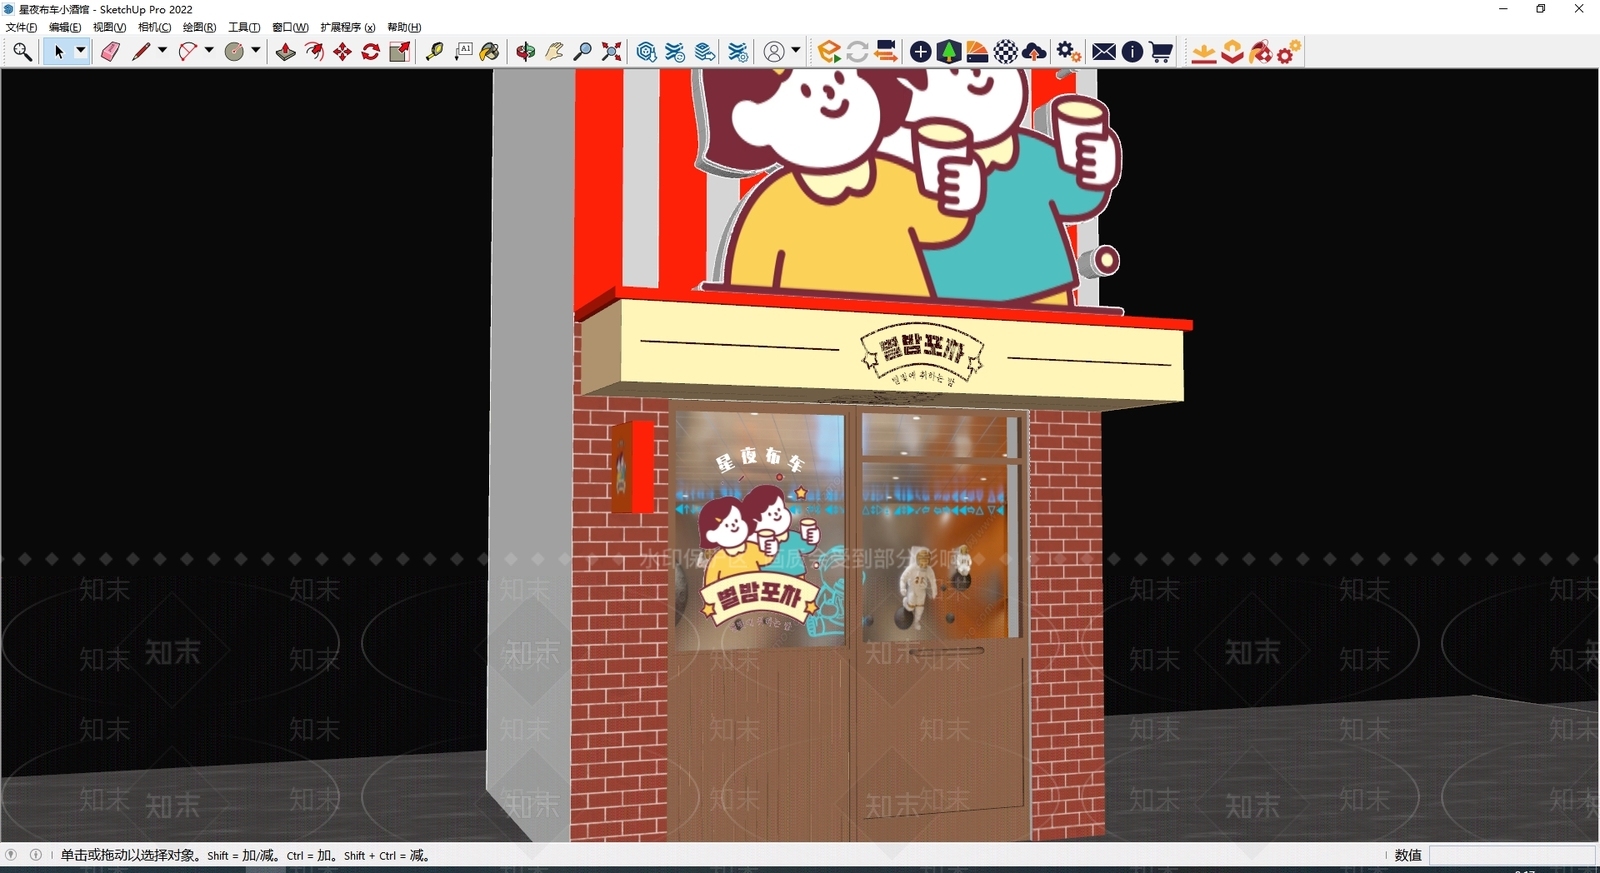Click the shopping cart toolbar icon

(1161, 52)
